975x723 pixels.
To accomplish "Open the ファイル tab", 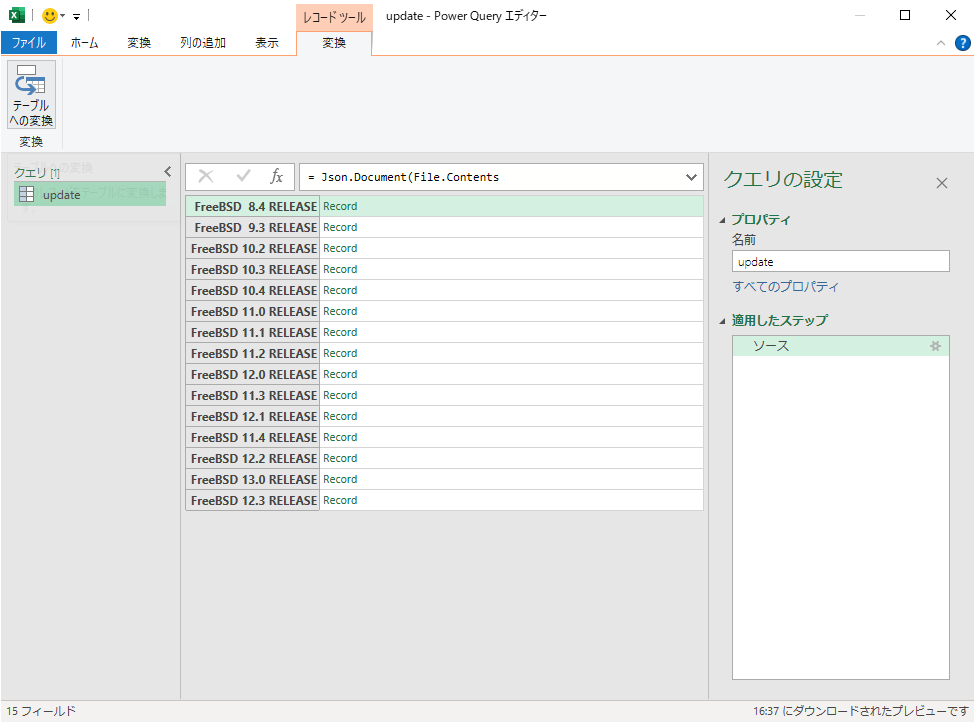I will 29,43.
